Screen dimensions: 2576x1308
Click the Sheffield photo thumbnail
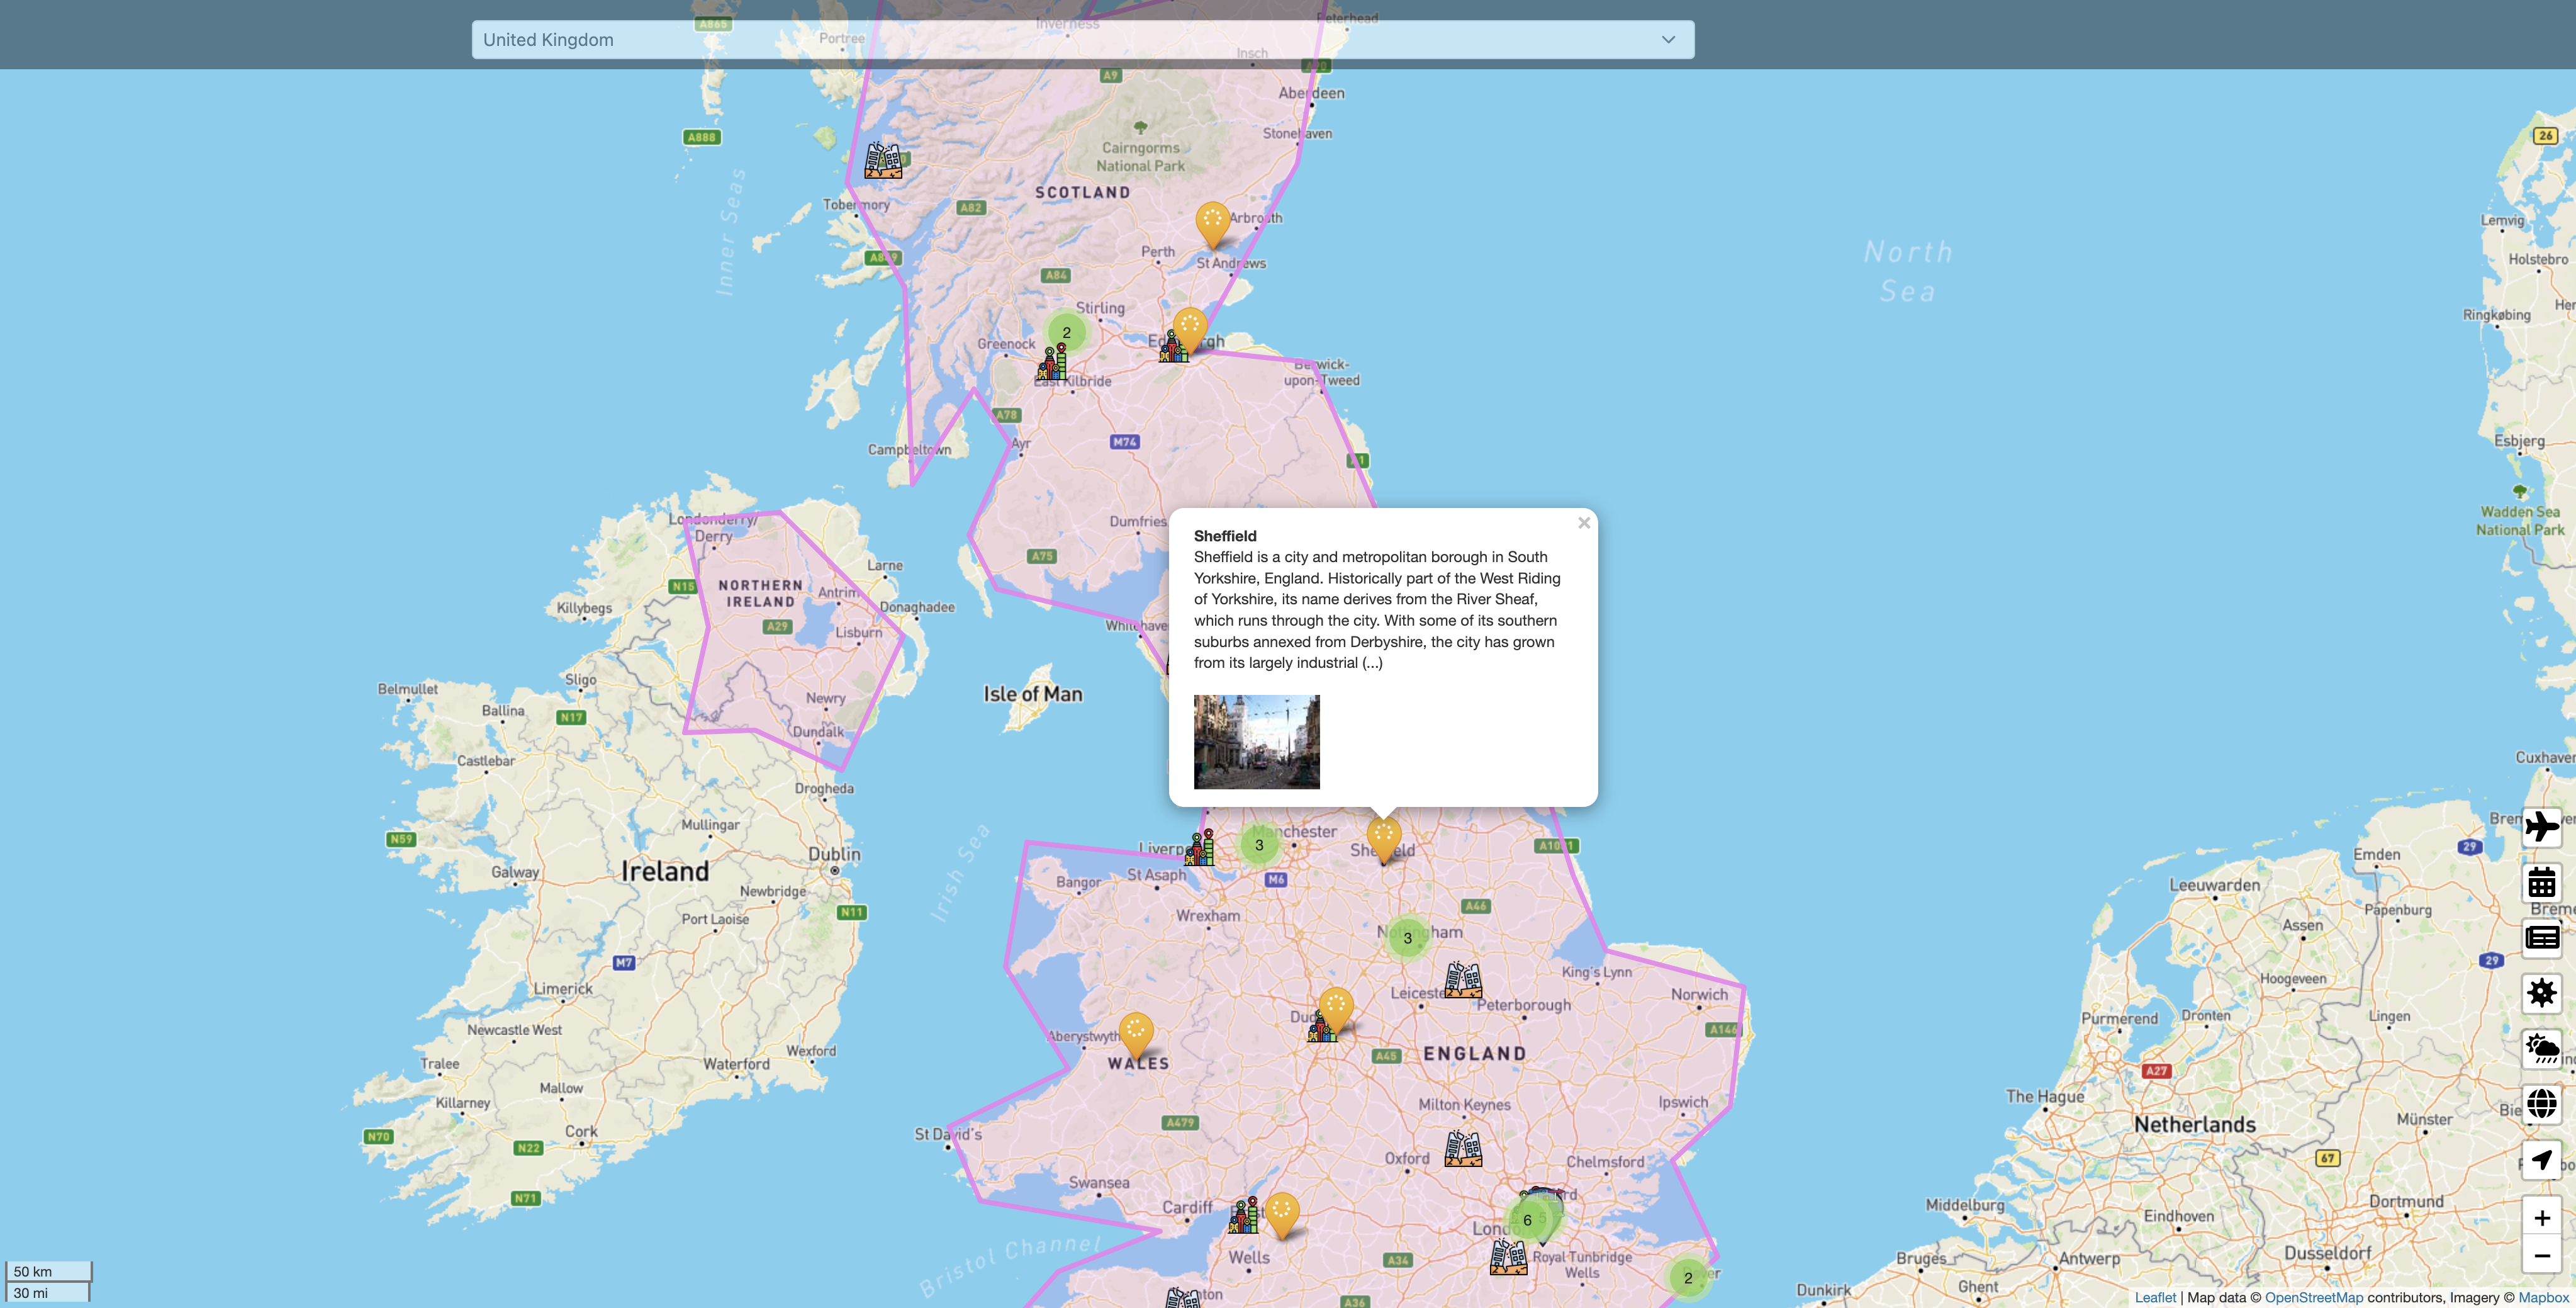pos(1256,742)
